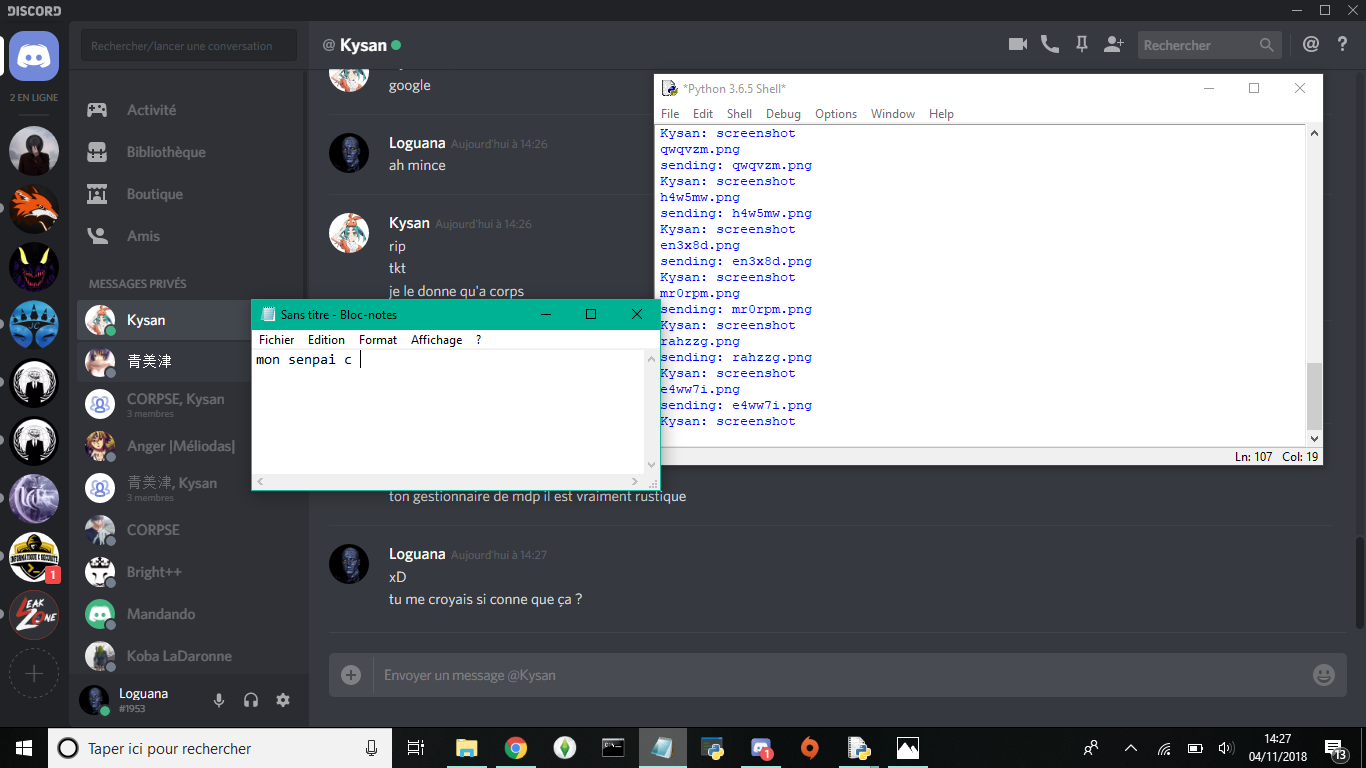The height and width of the screenshot is (768, 1366).
Task: Add a server with plus circle
Action: coord(34,673)
